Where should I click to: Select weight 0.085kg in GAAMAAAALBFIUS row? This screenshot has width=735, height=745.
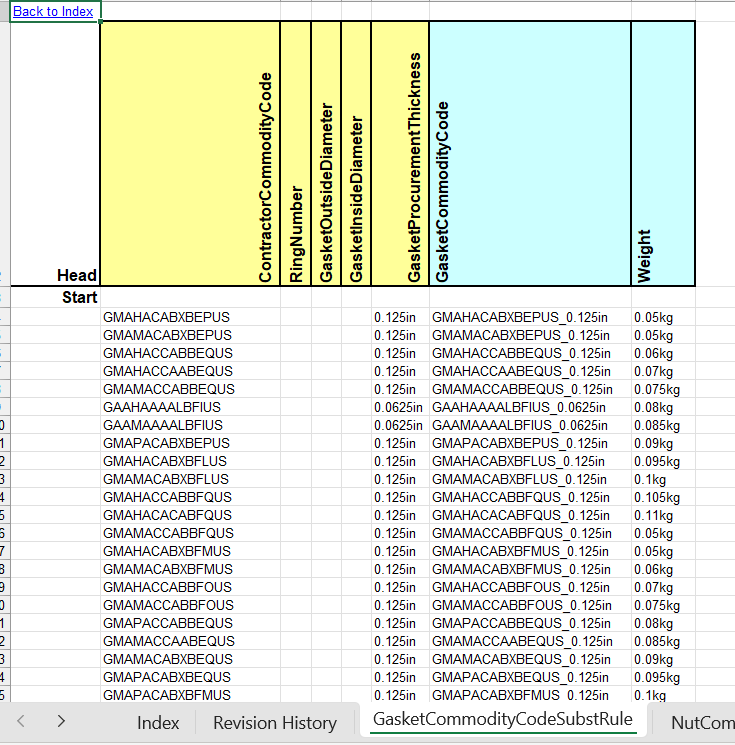pyautogui.click(x=663, y=426)
